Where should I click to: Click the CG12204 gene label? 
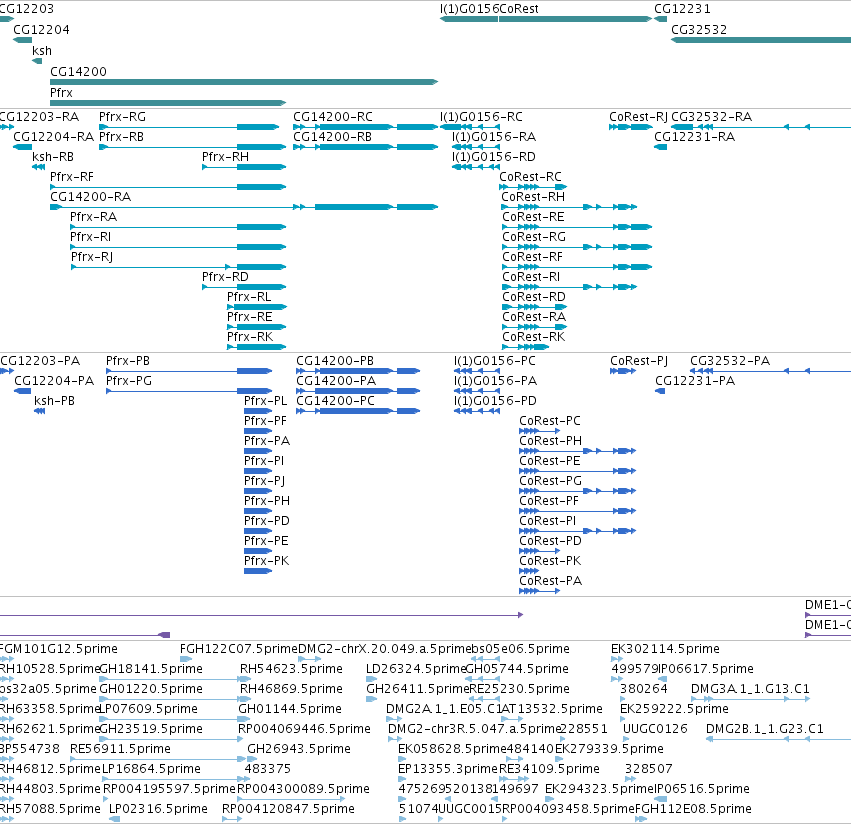coord(41,30)
